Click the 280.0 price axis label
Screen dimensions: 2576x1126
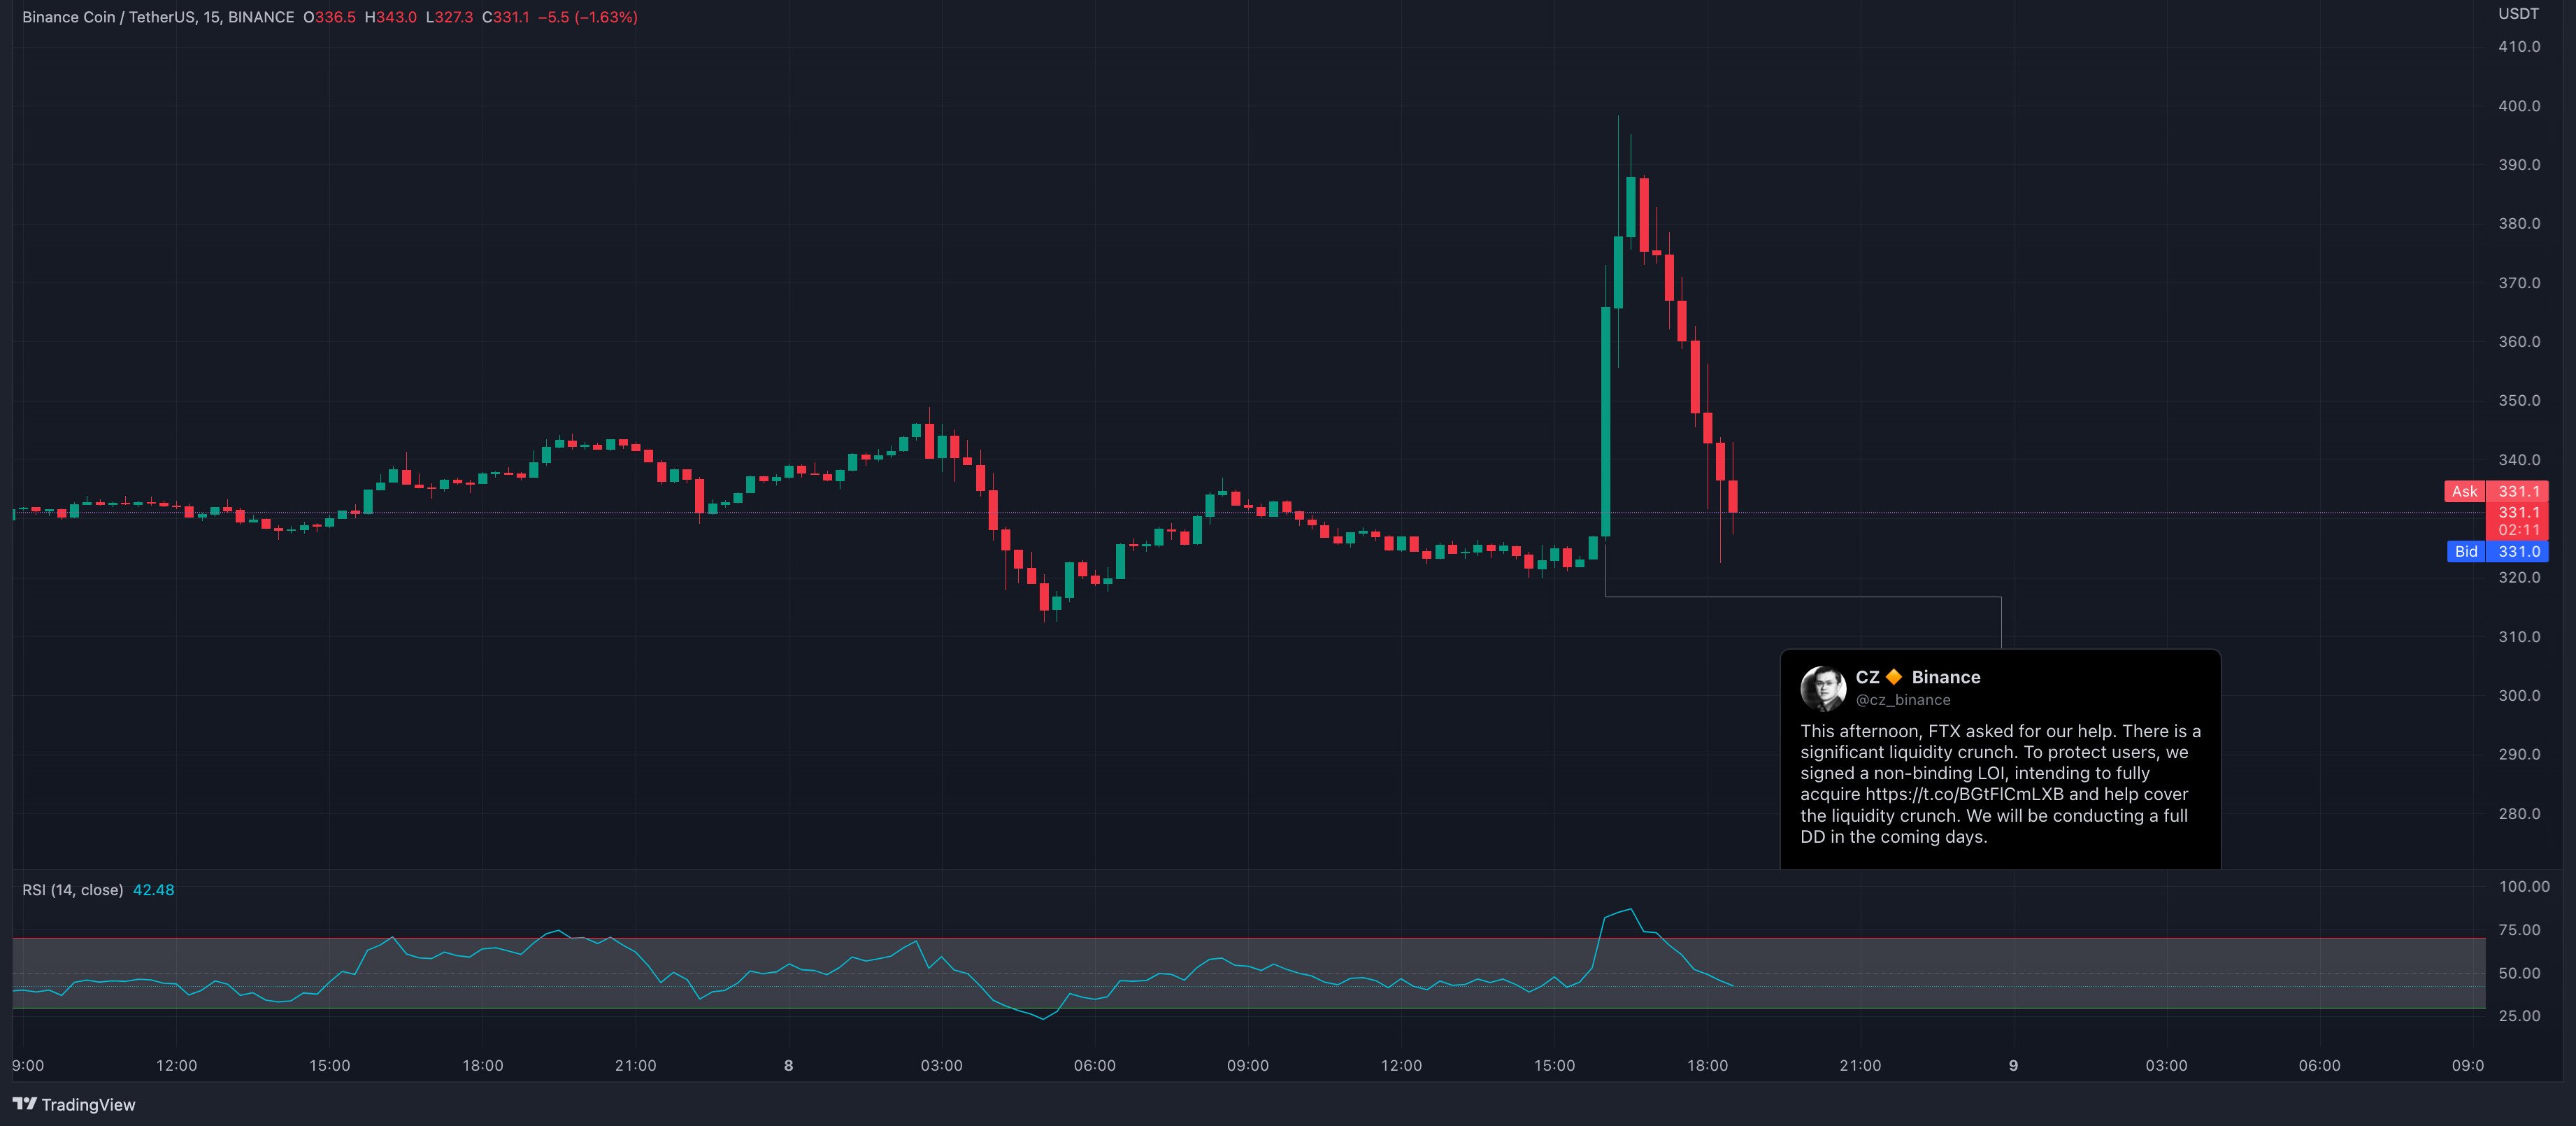(x=2518, y=813)
